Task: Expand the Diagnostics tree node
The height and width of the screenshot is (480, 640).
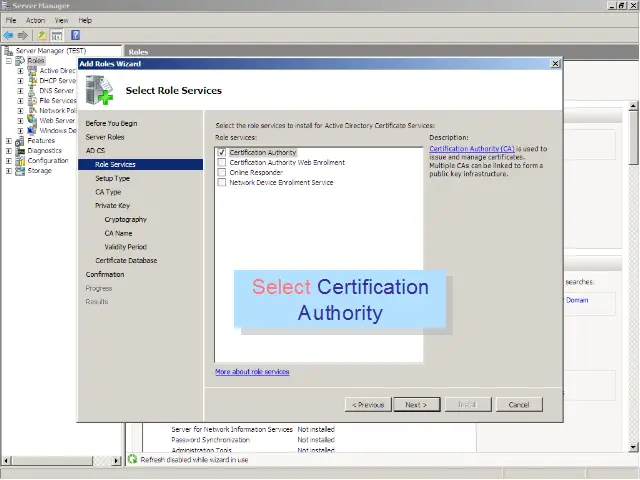Action: point(9,151)
